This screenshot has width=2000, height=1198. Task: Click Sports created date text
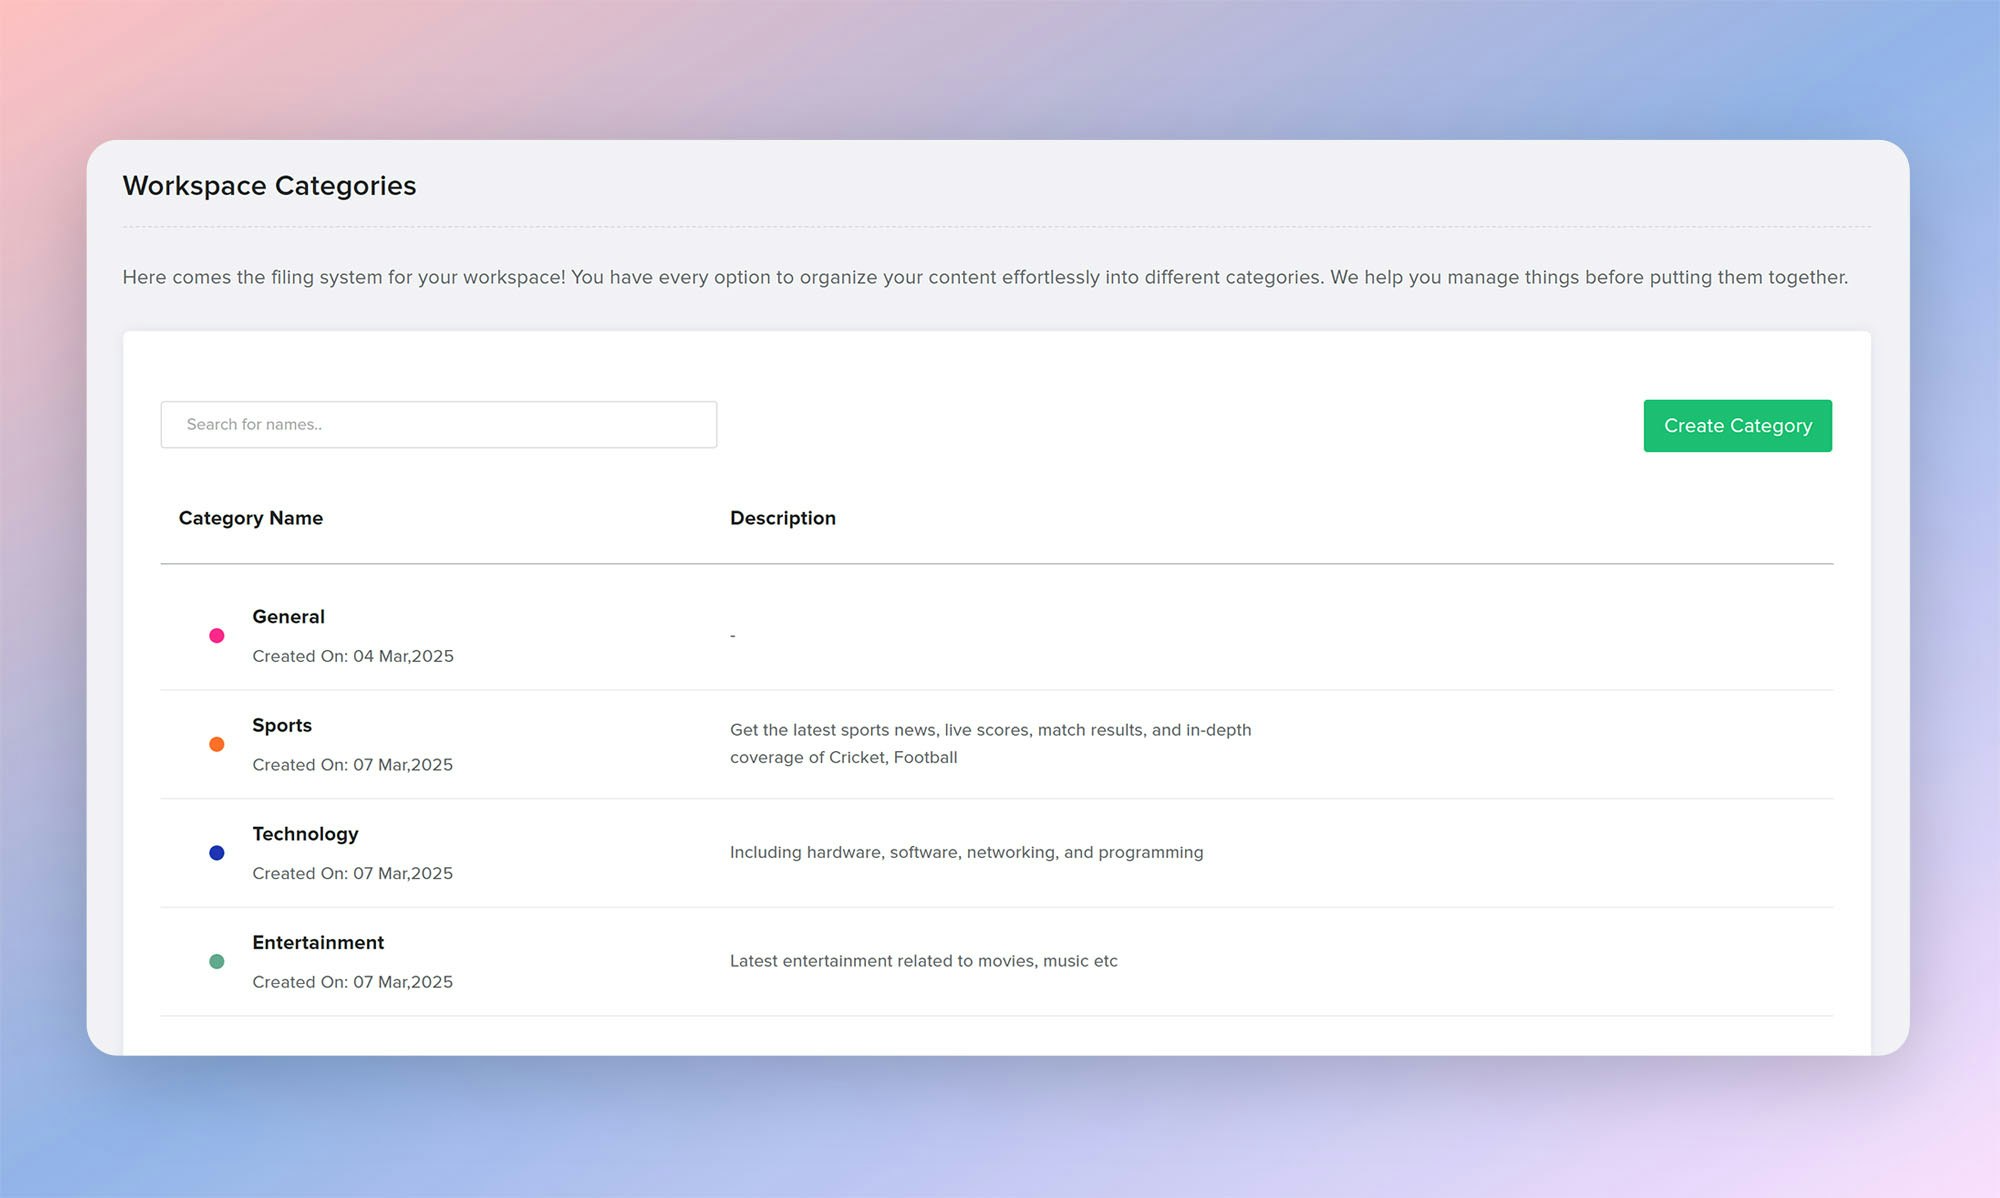pos(352,765)
